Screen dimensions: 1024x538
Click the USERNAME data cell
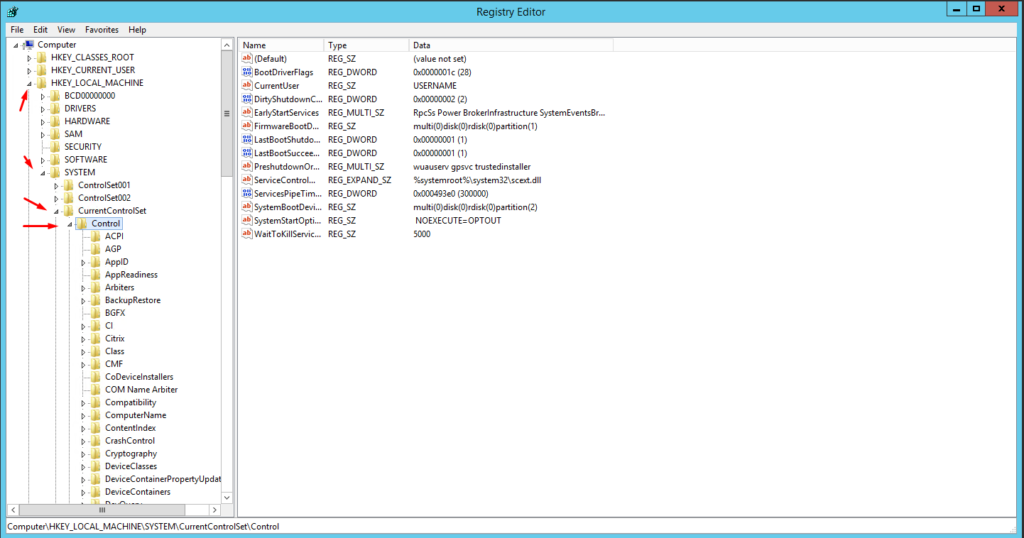(435, 86)
